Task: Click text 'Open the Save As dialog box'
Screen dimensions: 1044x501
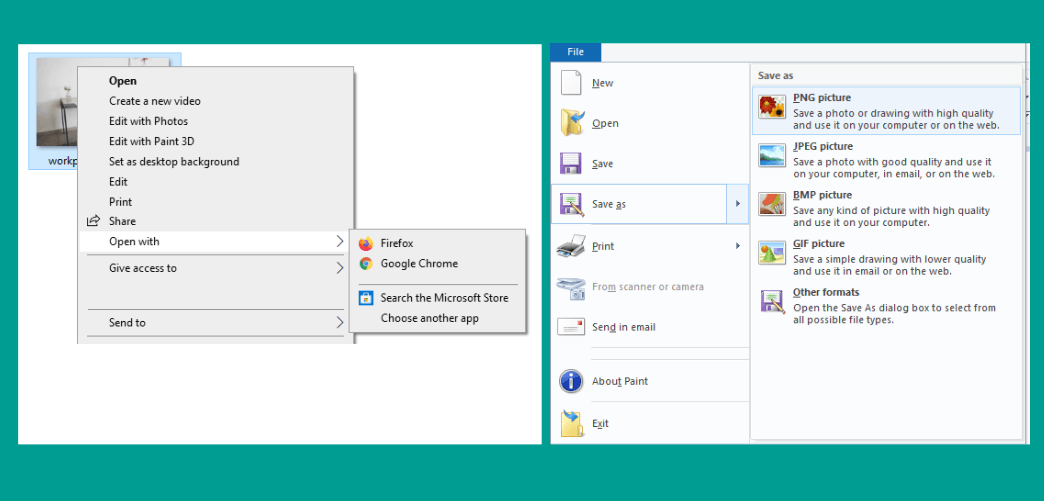Action: 860,308
